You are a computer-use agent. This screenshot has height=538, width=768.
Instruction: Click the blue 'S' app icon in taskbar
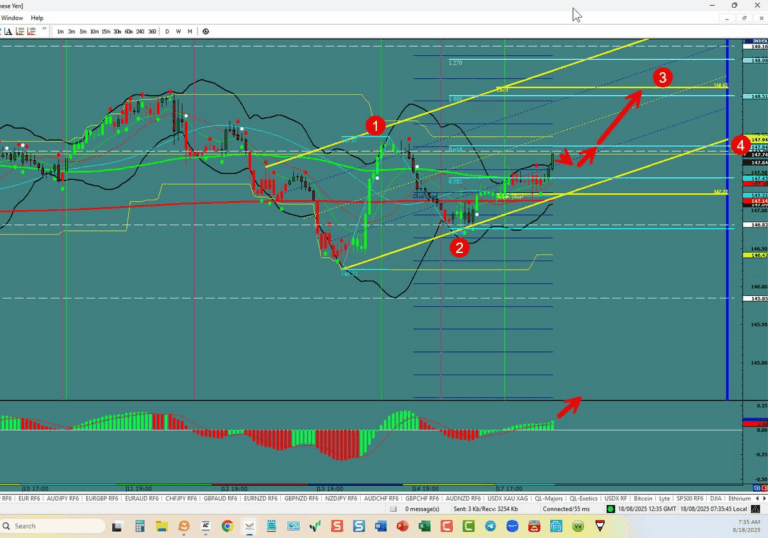(x=359, y=526)
